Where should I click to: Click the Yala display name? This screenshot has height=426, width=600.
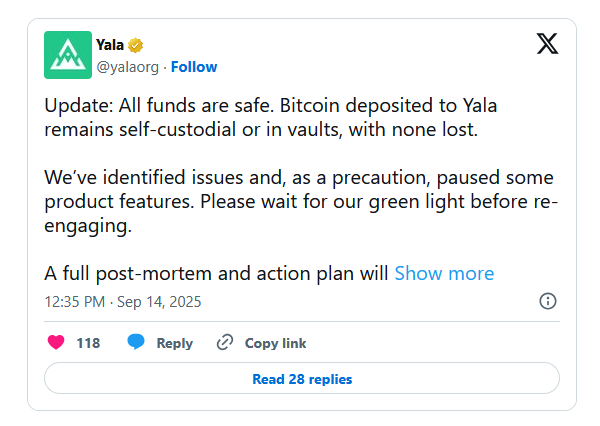[x=110, y=45]
